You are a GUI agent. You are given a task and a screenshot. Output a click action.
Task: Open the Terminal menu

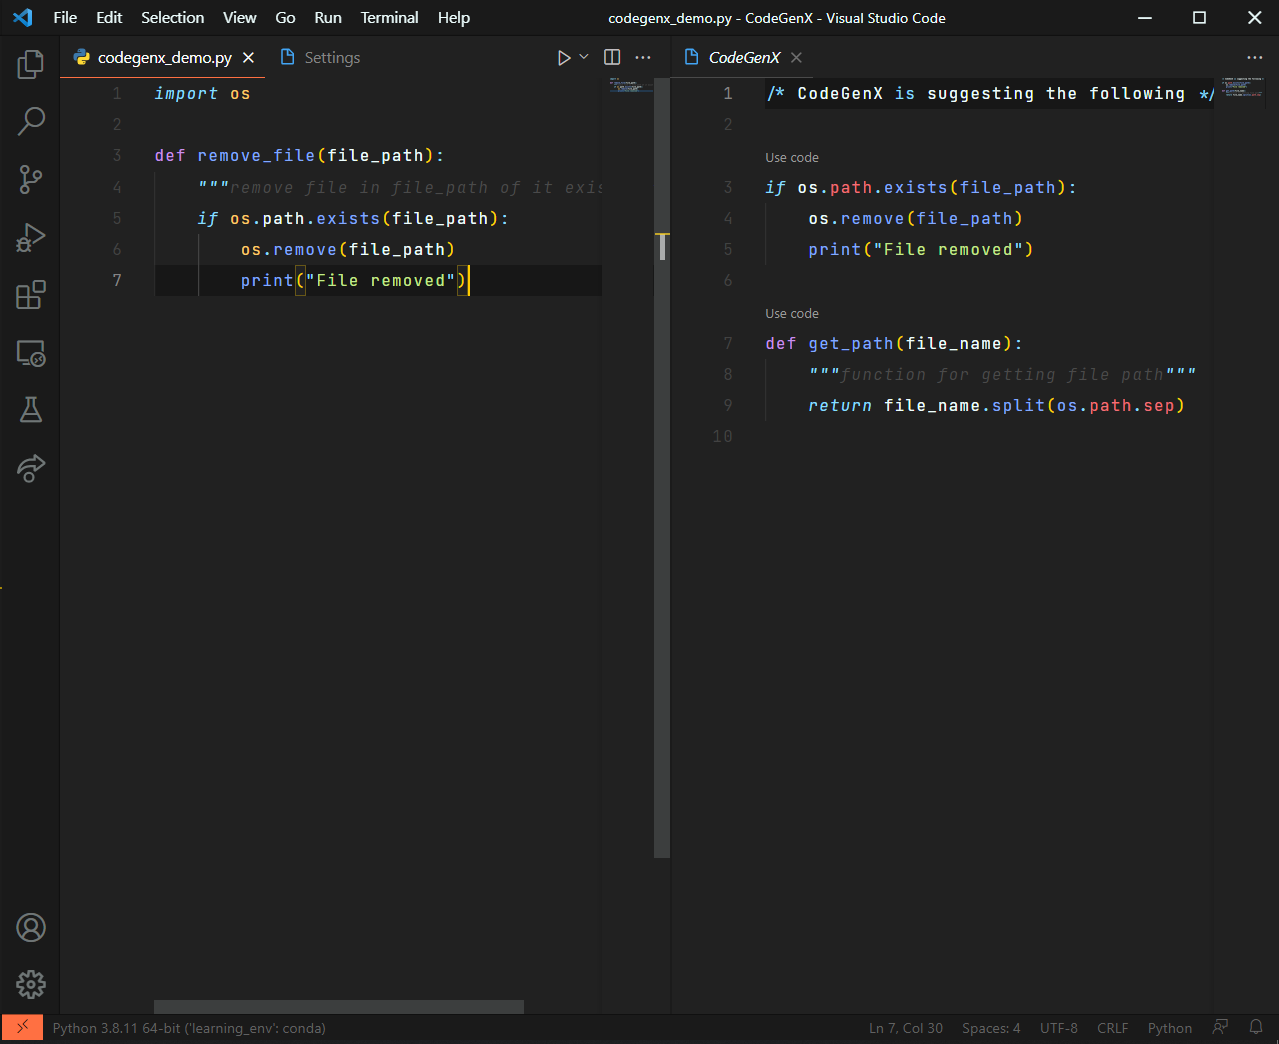point(389,18)
